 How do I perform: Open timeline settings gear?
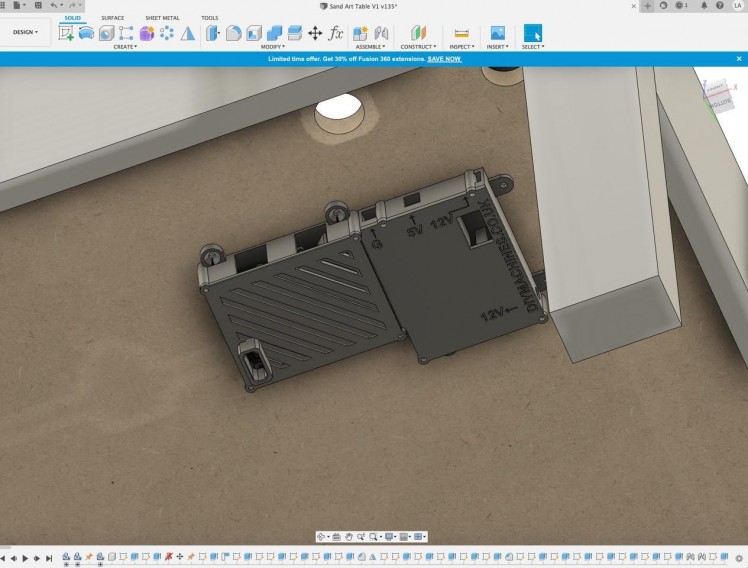click(739, 558)
